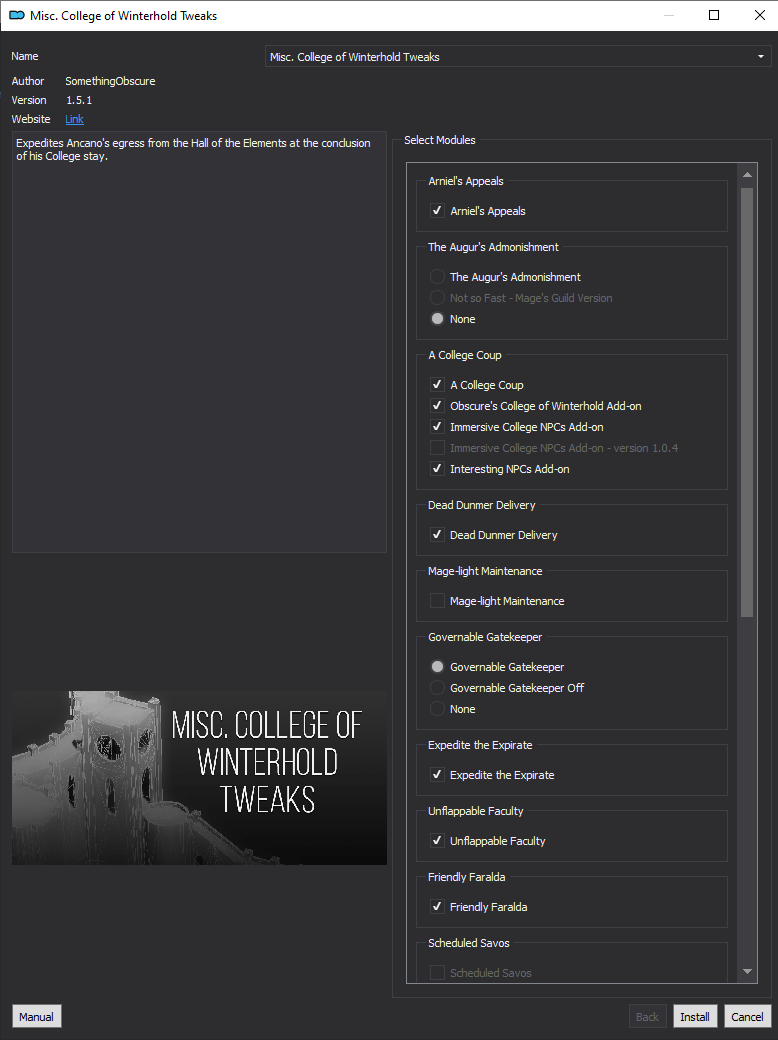The width and height of the screenshot is (778, 1040).
Task: Open the Website Link
Action: pyautogui.click(x=74, y=119)
